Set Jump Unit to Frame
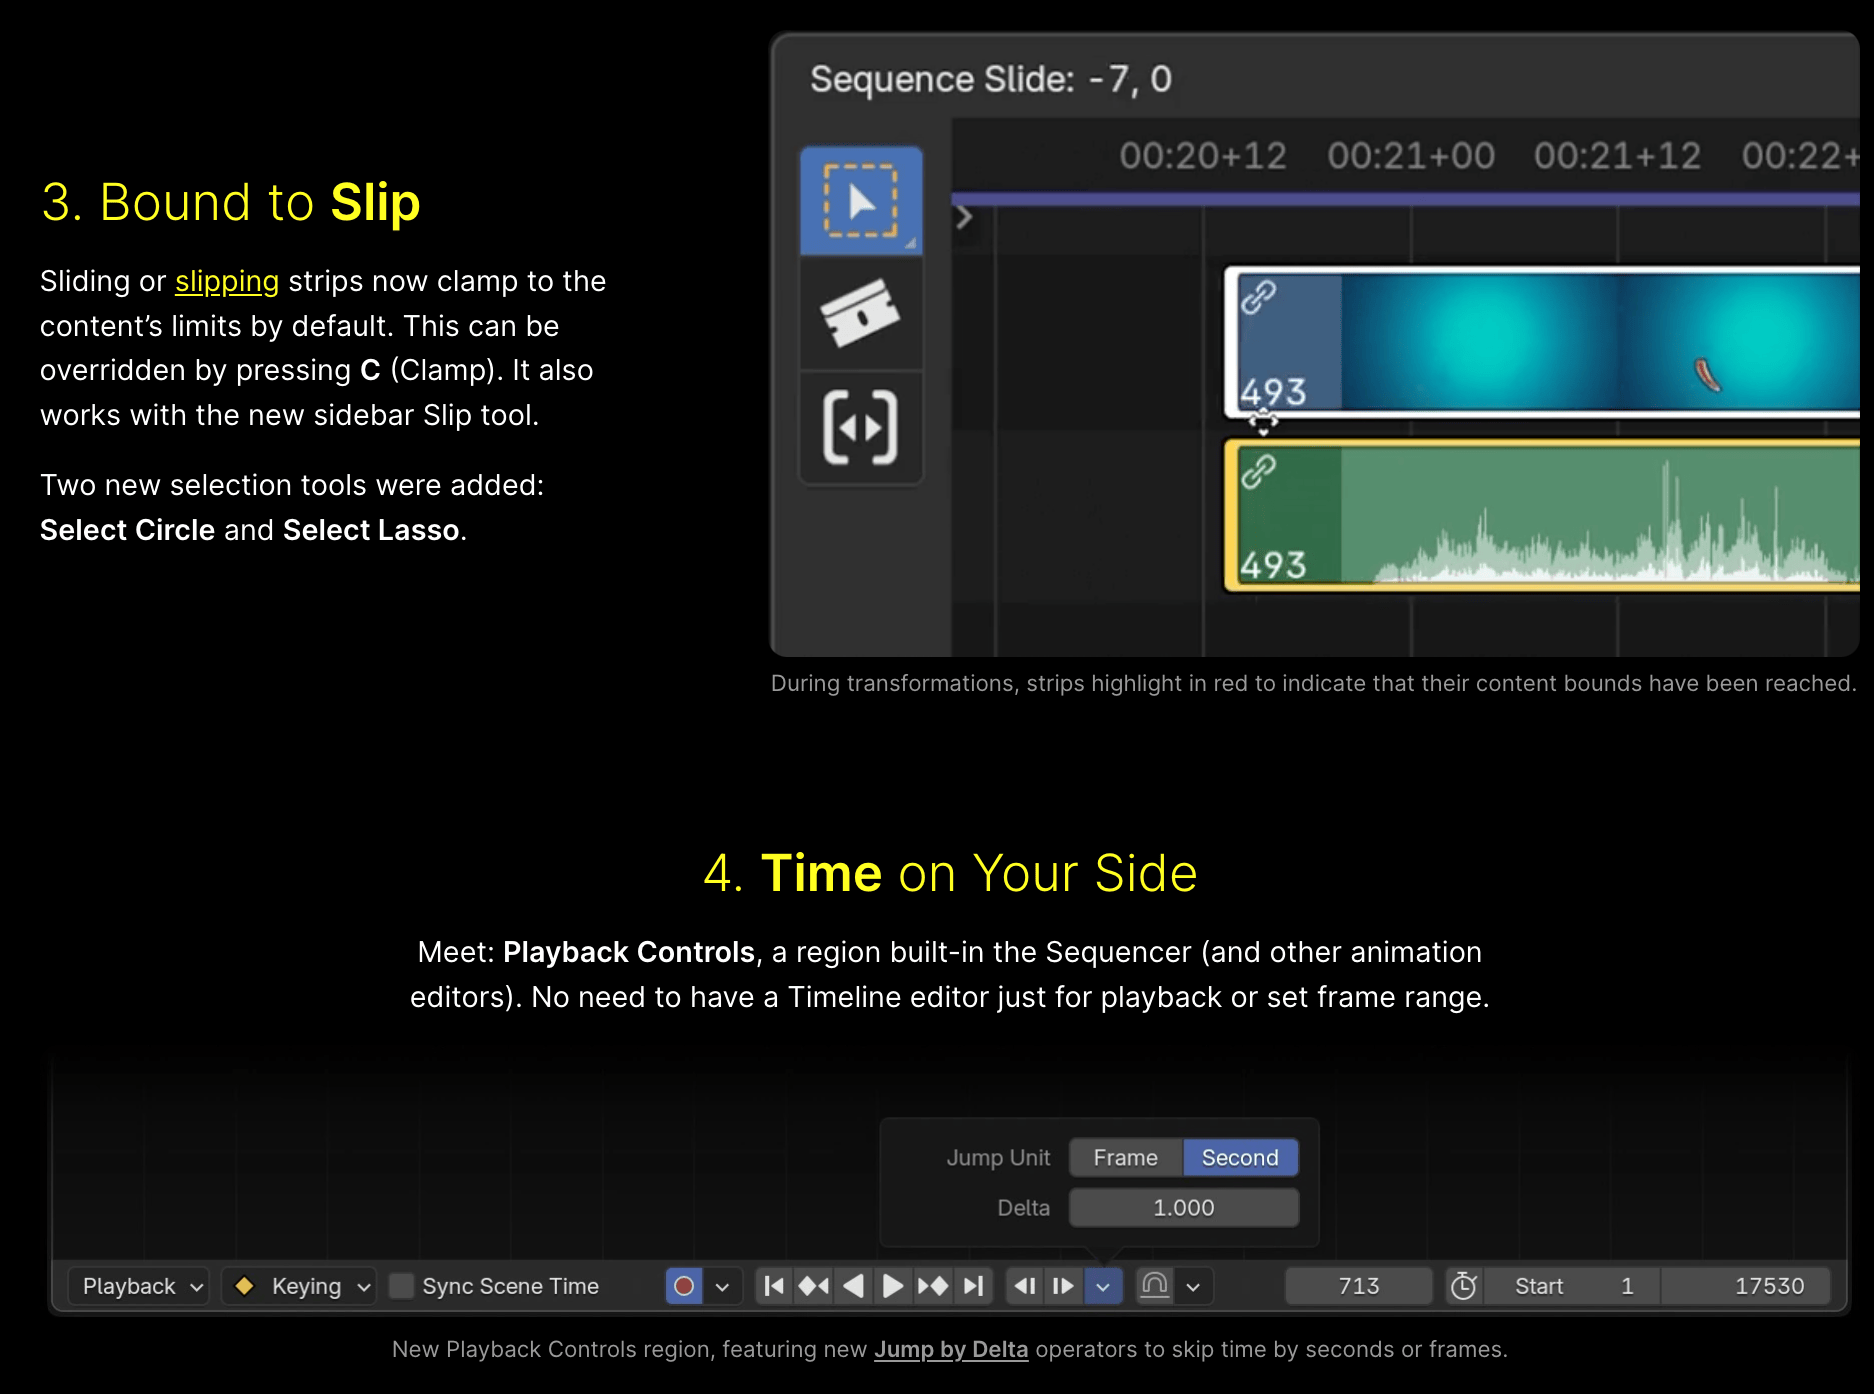 pos(1125,1157)
